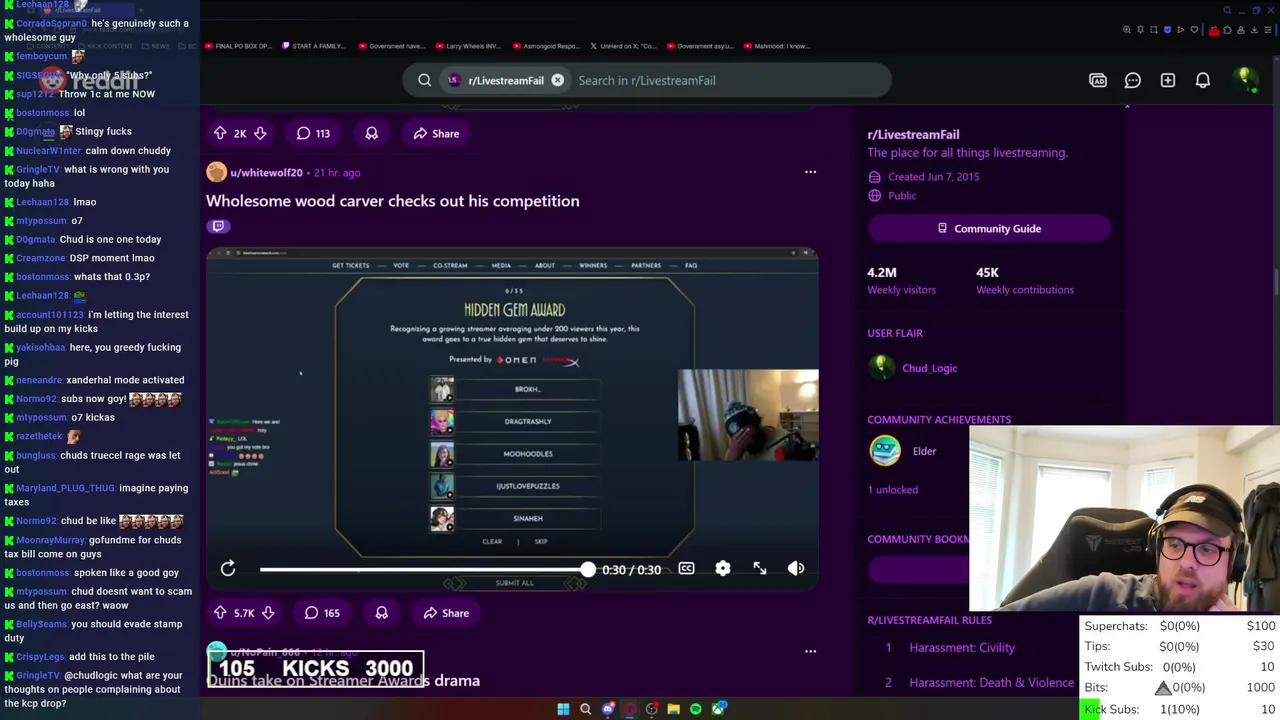Give award on the wood carver post
Image resolution: width=1280 pixels, height=720 pixels.
pos(381,613)
